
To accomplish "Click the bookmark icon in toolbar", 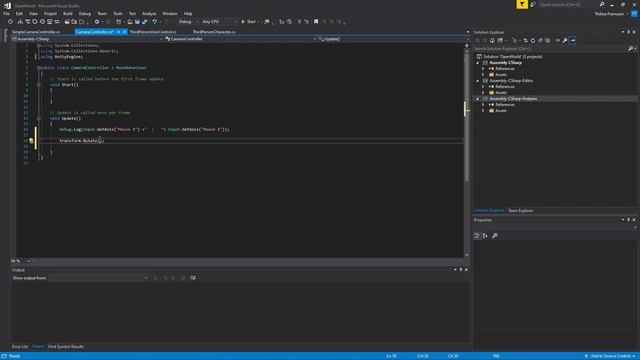I will coord(316,22).
